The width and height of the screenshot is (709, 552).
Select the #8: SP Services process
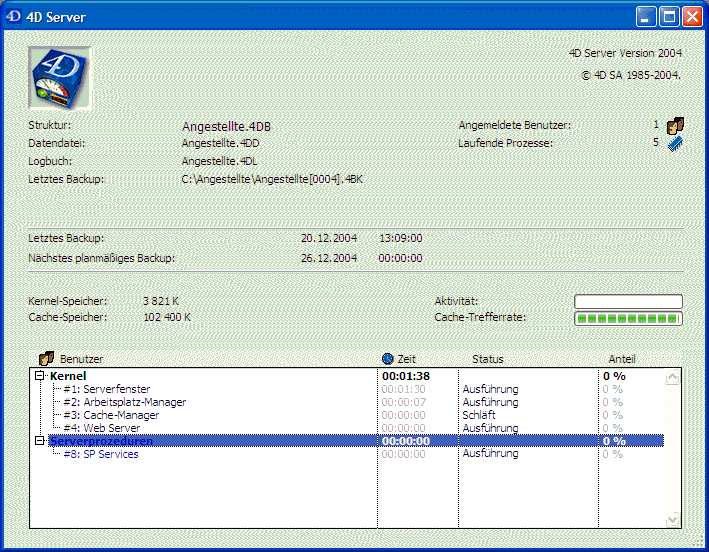[100, 454]
